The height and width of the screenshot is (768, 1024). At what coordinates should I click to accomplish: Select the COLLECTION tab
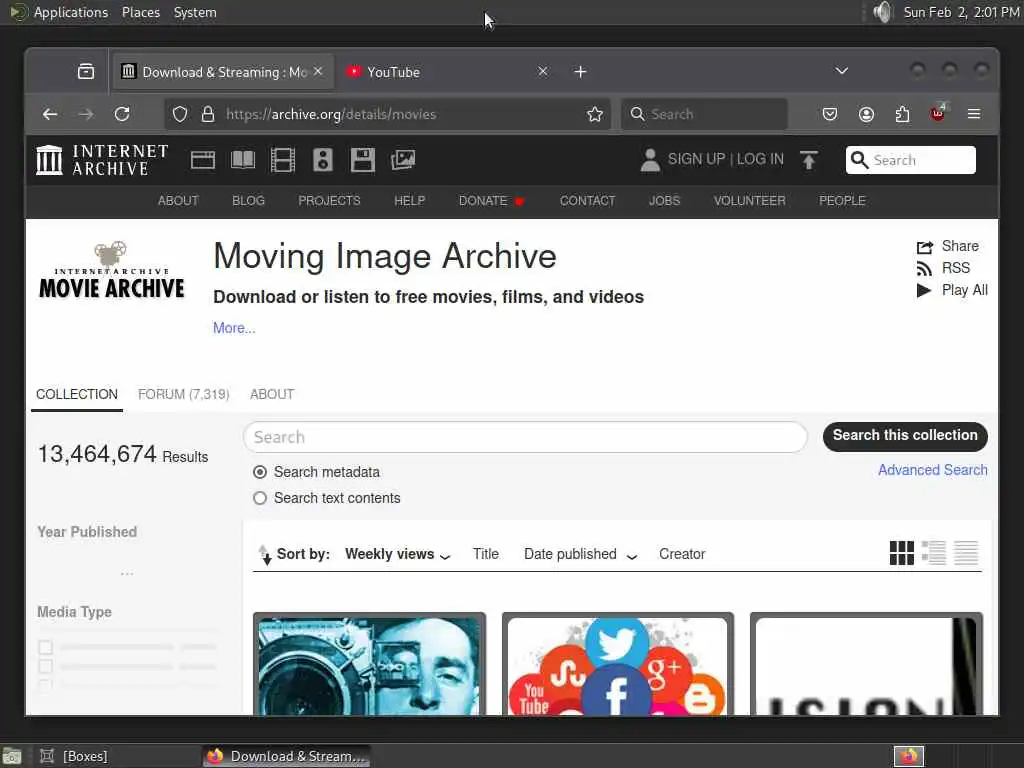[77, 394]
